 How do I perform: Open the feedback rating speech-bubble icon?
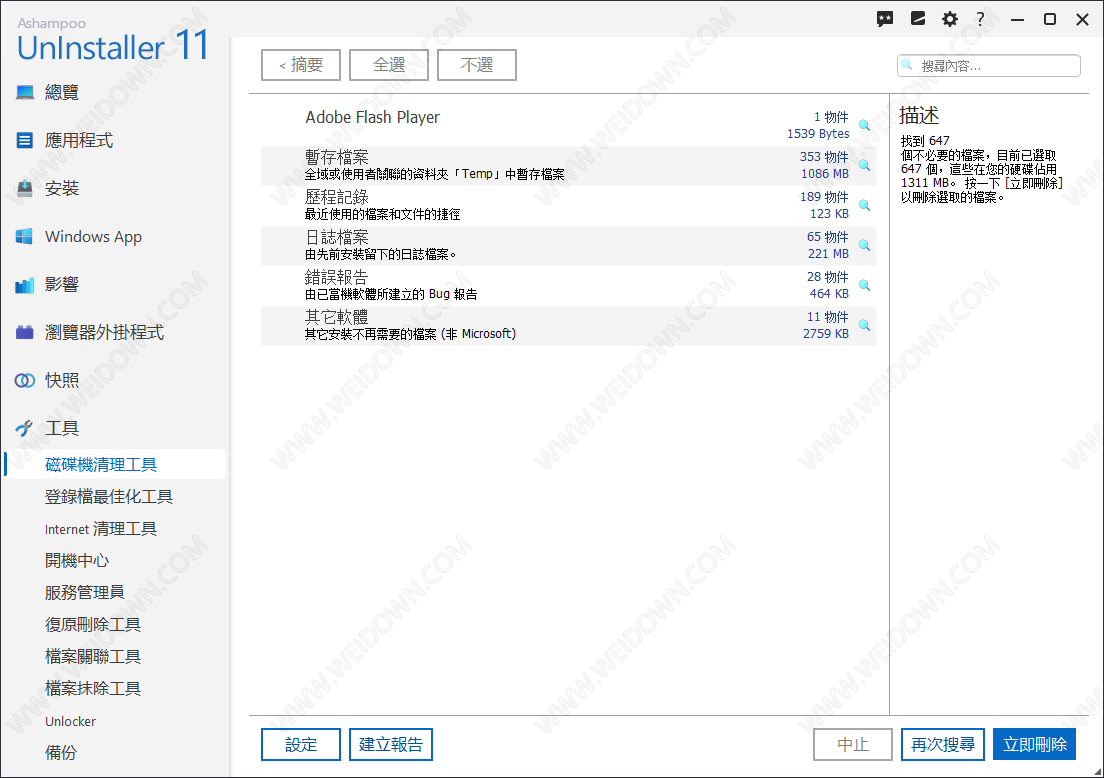885,19
